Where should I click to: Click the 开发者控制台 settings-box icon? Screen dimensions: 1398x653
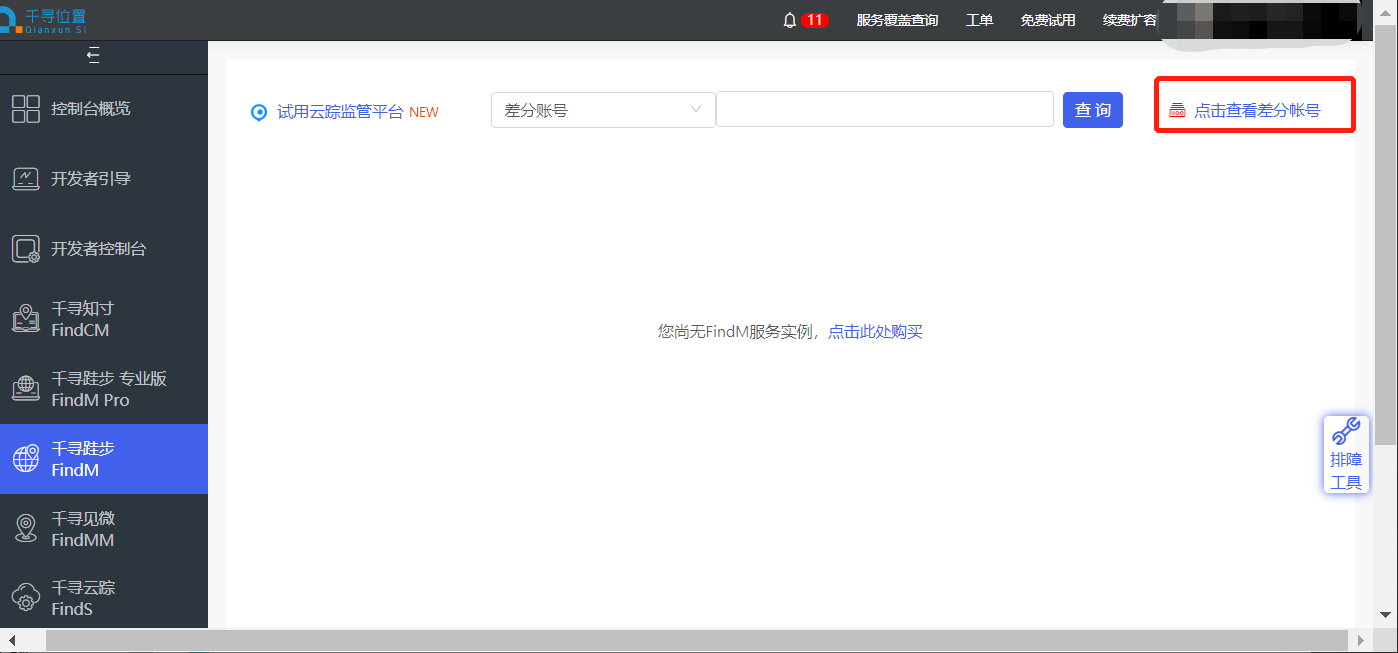pyautogui.click(x=26, y=249)
